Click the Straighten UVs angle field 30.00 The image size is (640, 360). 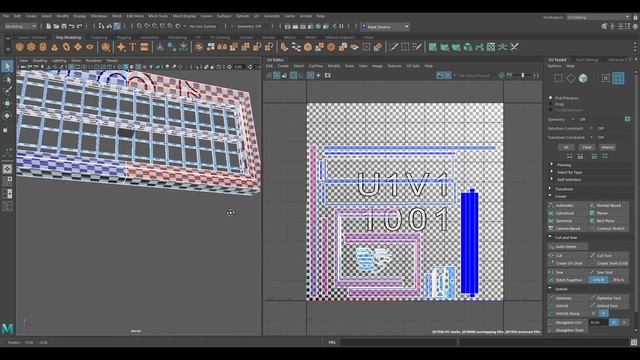(x=598, y=322)
